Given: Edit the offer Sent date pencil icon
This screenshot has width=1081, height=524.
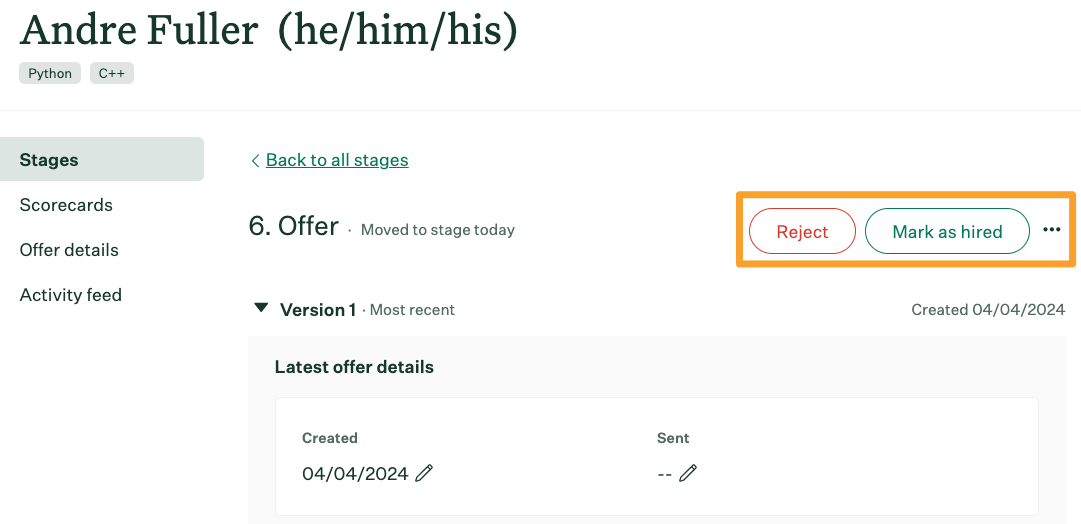Looking at the screenshot, I should click(687, 473).
